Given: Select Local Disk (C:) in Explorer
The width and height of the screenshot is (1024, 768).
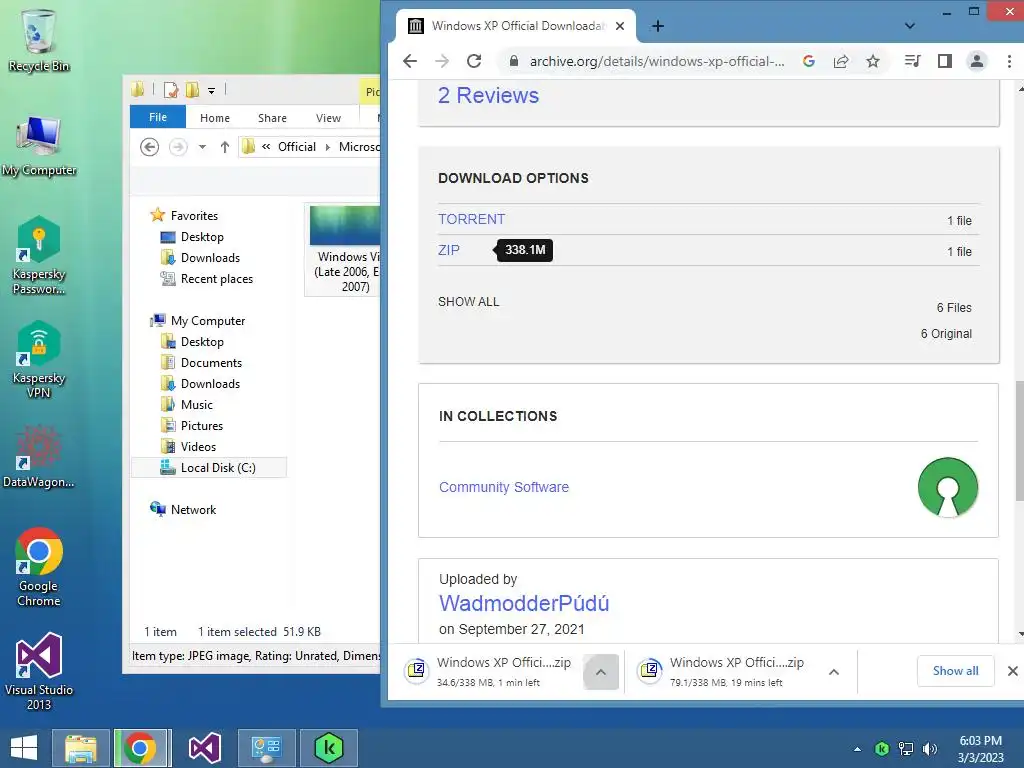Looking at the screenshot, I should click(x=209, y=468).
